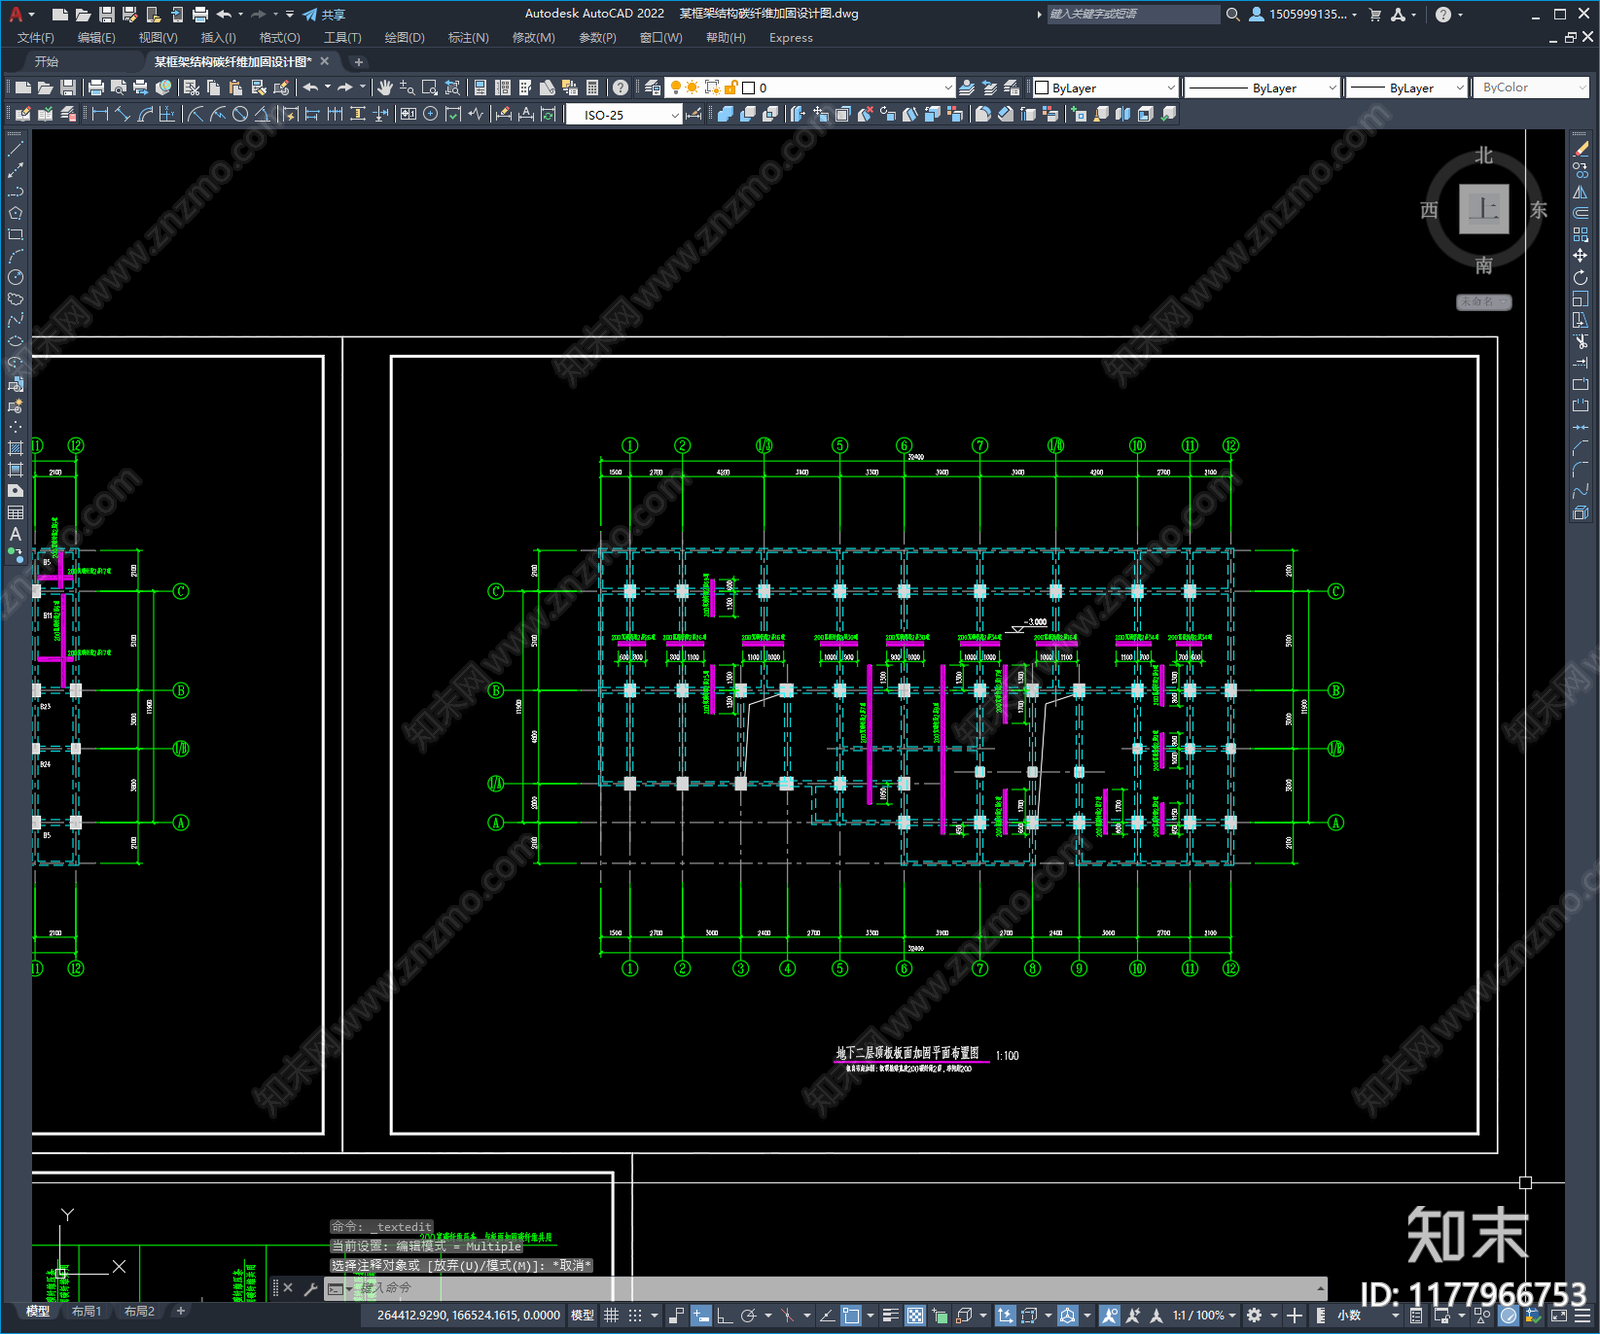This screenshot has width=1600, height=1334.
Task: Switch to the 布局1 layout tab
Action: tap(86, 1311)
